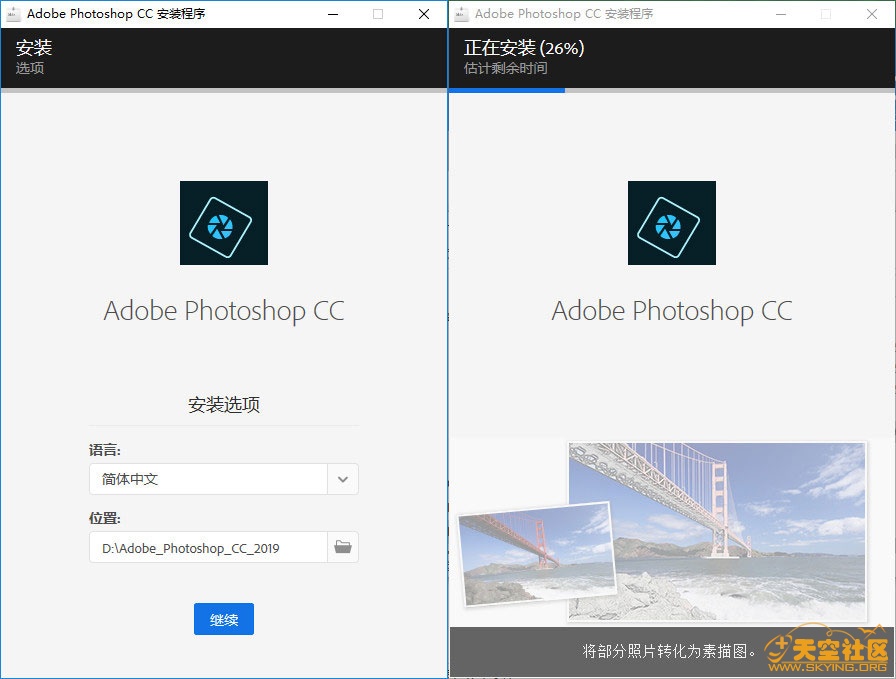Select the small tilted bridge photo

tap(535, 553)
